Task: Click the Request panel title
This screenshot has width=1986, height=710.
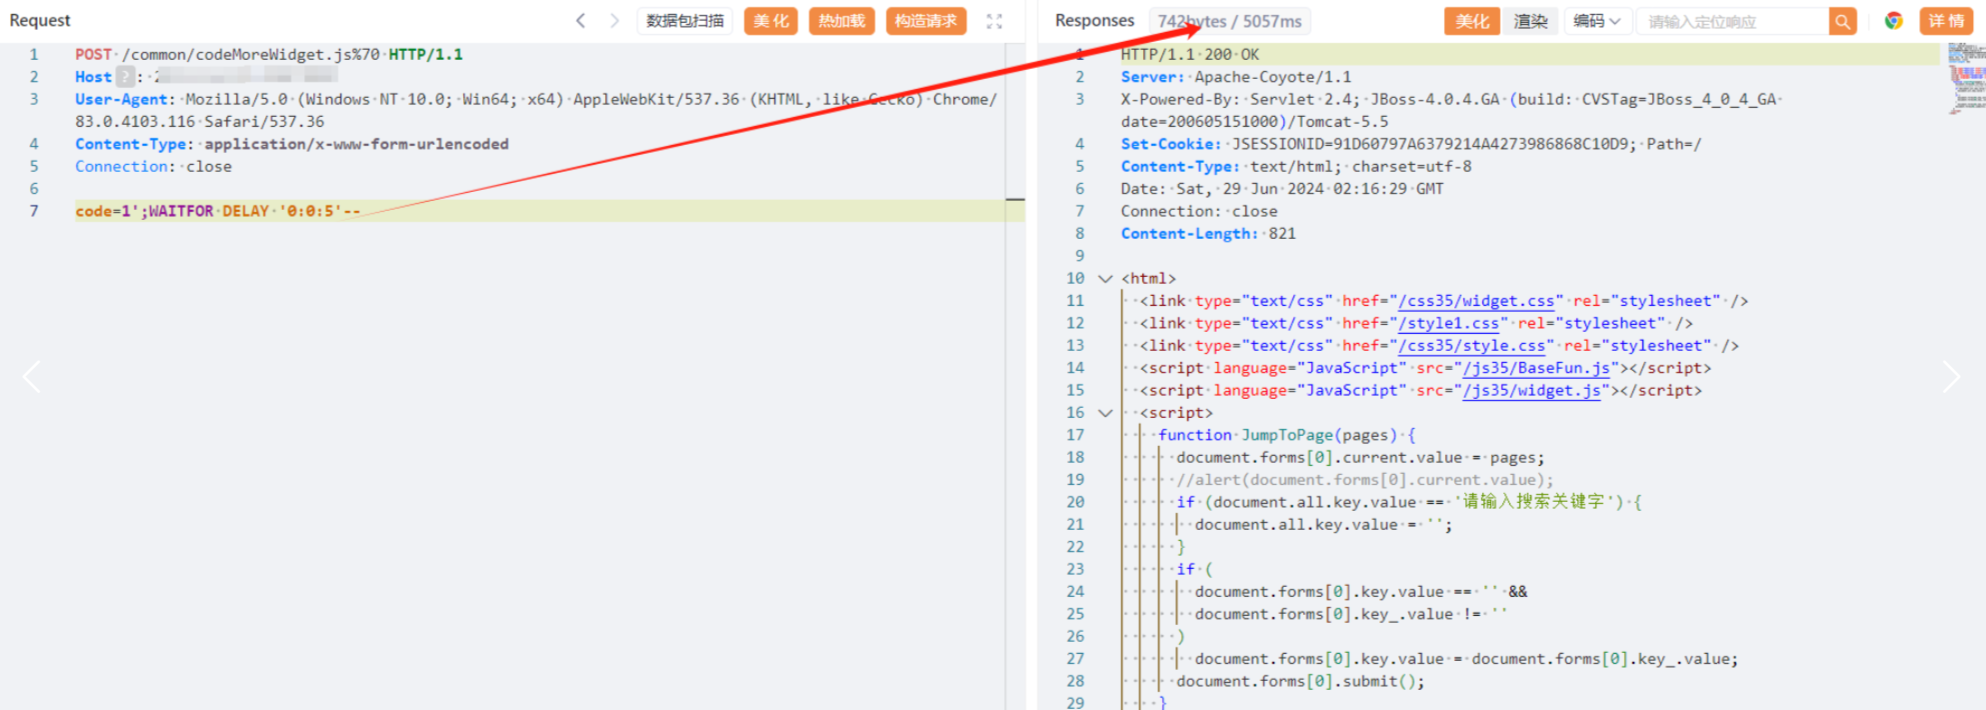Action: pos(40,21)
